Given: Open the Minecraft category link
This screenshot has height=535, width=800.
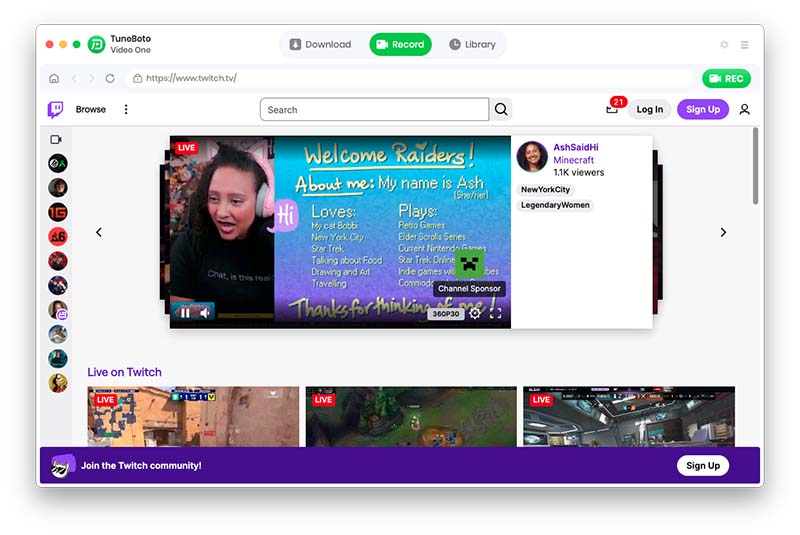Looking at the screenshot, I should pos(573,160).
